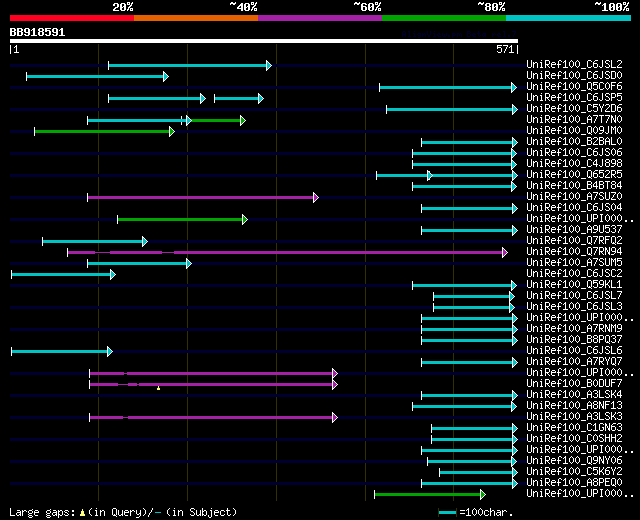
Task: Open the UniRef100_C6JSL2 hit label
Action: pyautogui.click(x=574, y=64)
